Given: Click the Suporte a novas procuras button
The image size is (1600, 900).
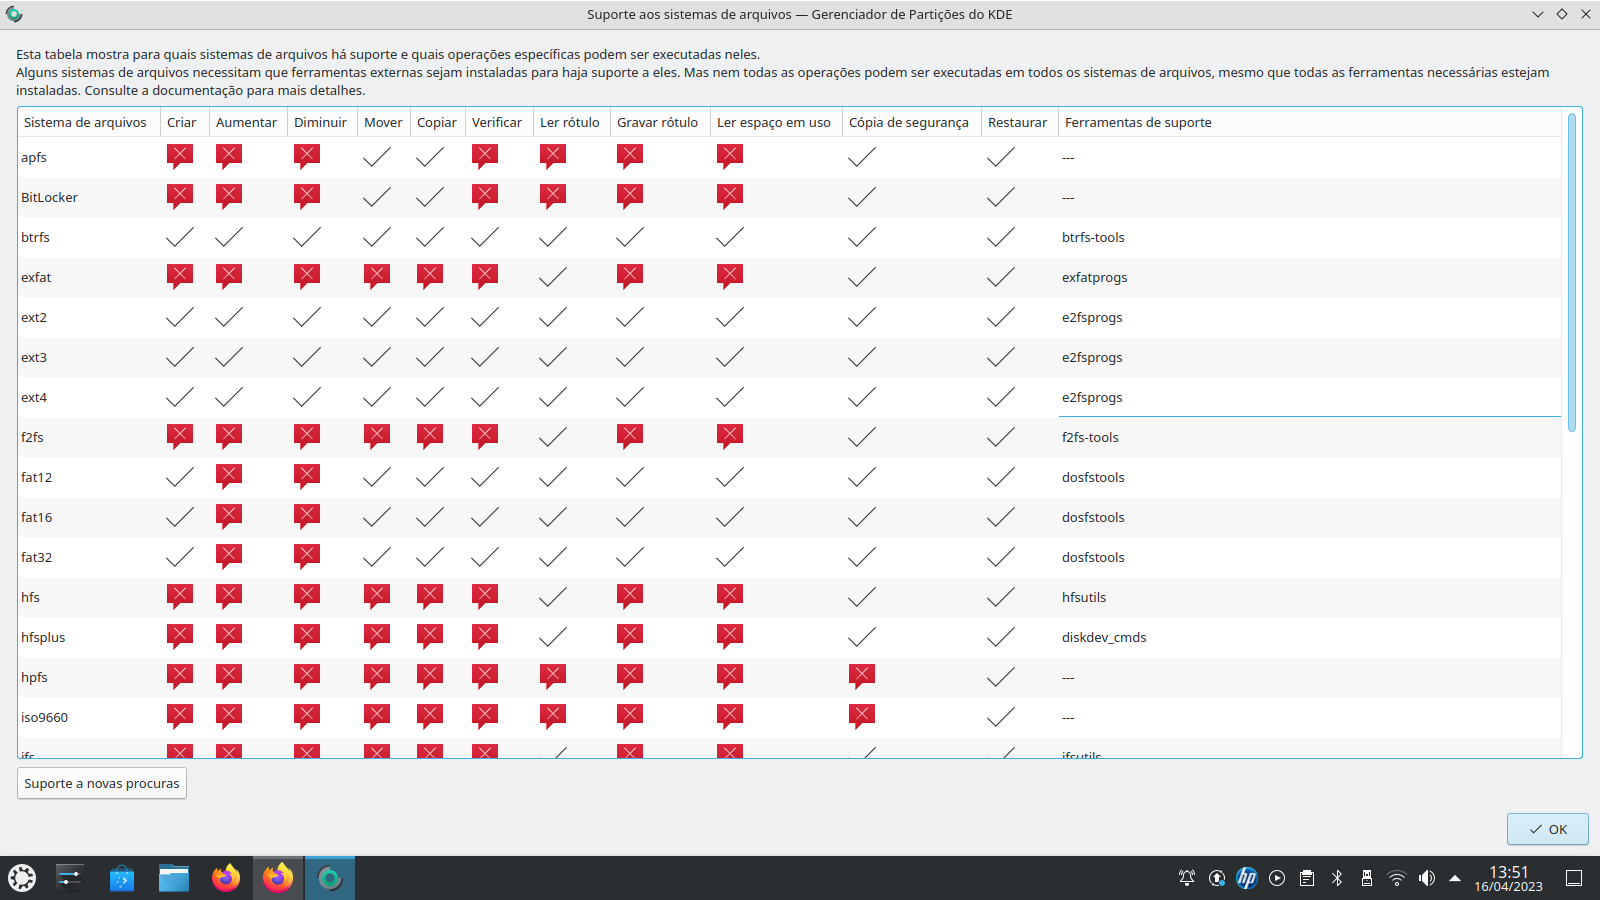Looking at the screenshot, I should tap(102, 783).
